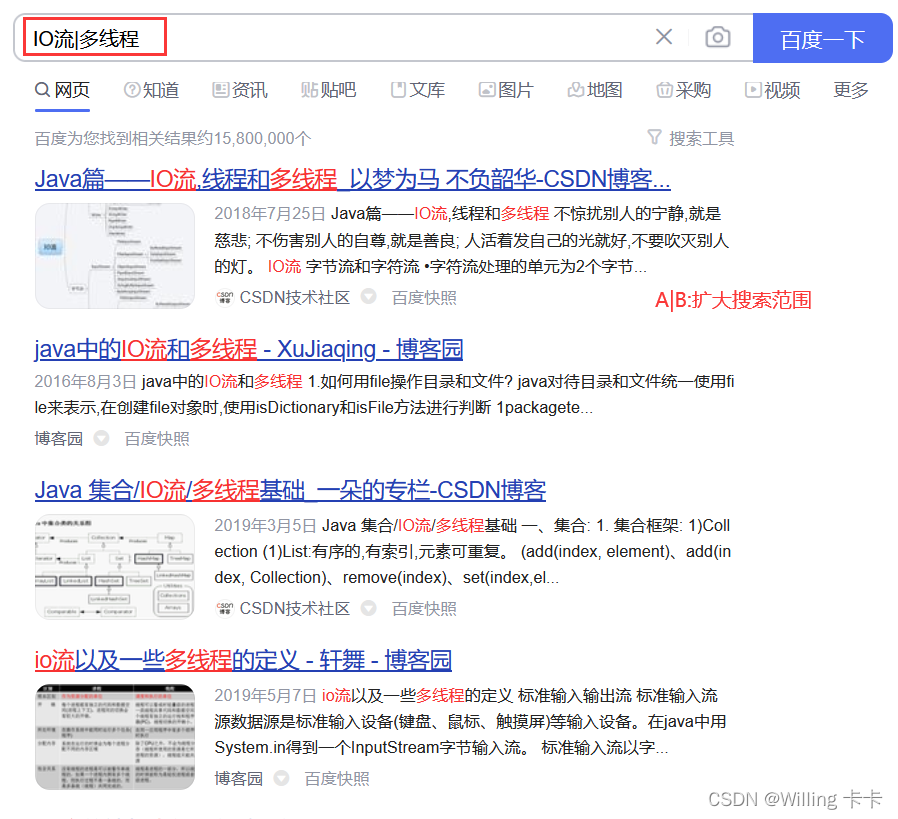The width and height of the screenshot is (898, 819).
Task: Go to the 贴吧 tab
Action: pyautogui.click(x=329, y=90)
